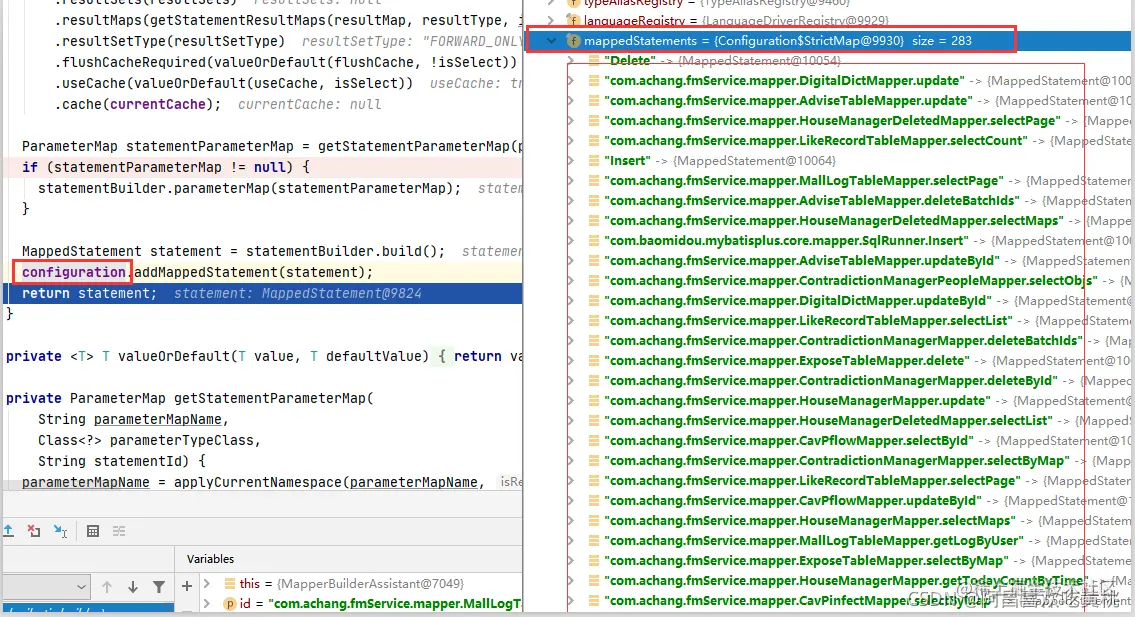Click the entry icon for SqlRunner.Insert
This screenshot has height=617, width=1135.
(x=594, y=240)
